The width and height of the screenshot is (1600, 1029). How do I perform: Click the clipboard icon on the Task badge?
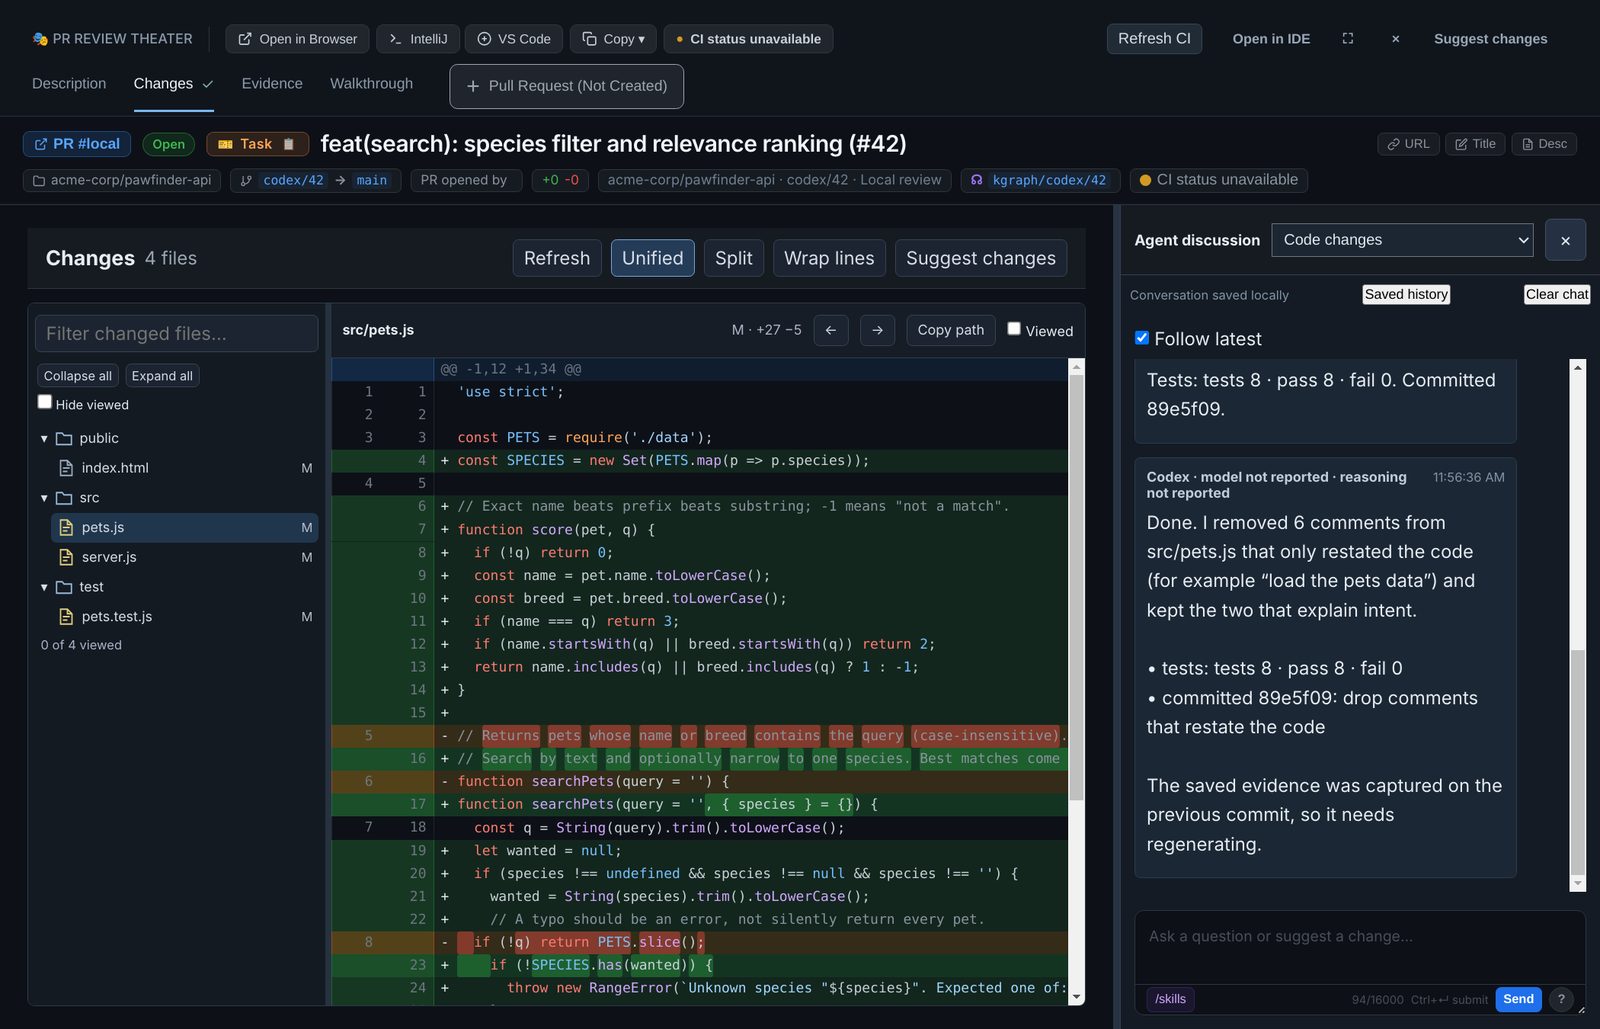click(x=289, y=144)
